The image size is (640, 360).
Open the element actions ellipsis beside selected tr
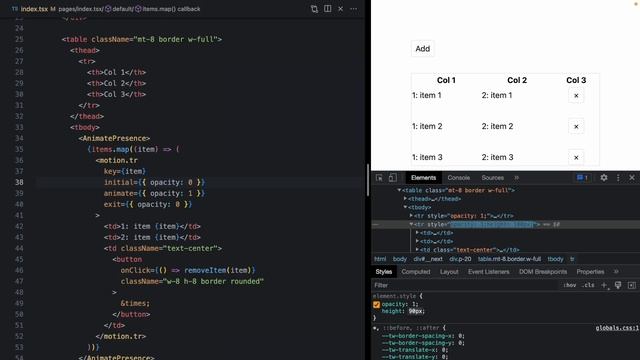click(x=376, y=224)
